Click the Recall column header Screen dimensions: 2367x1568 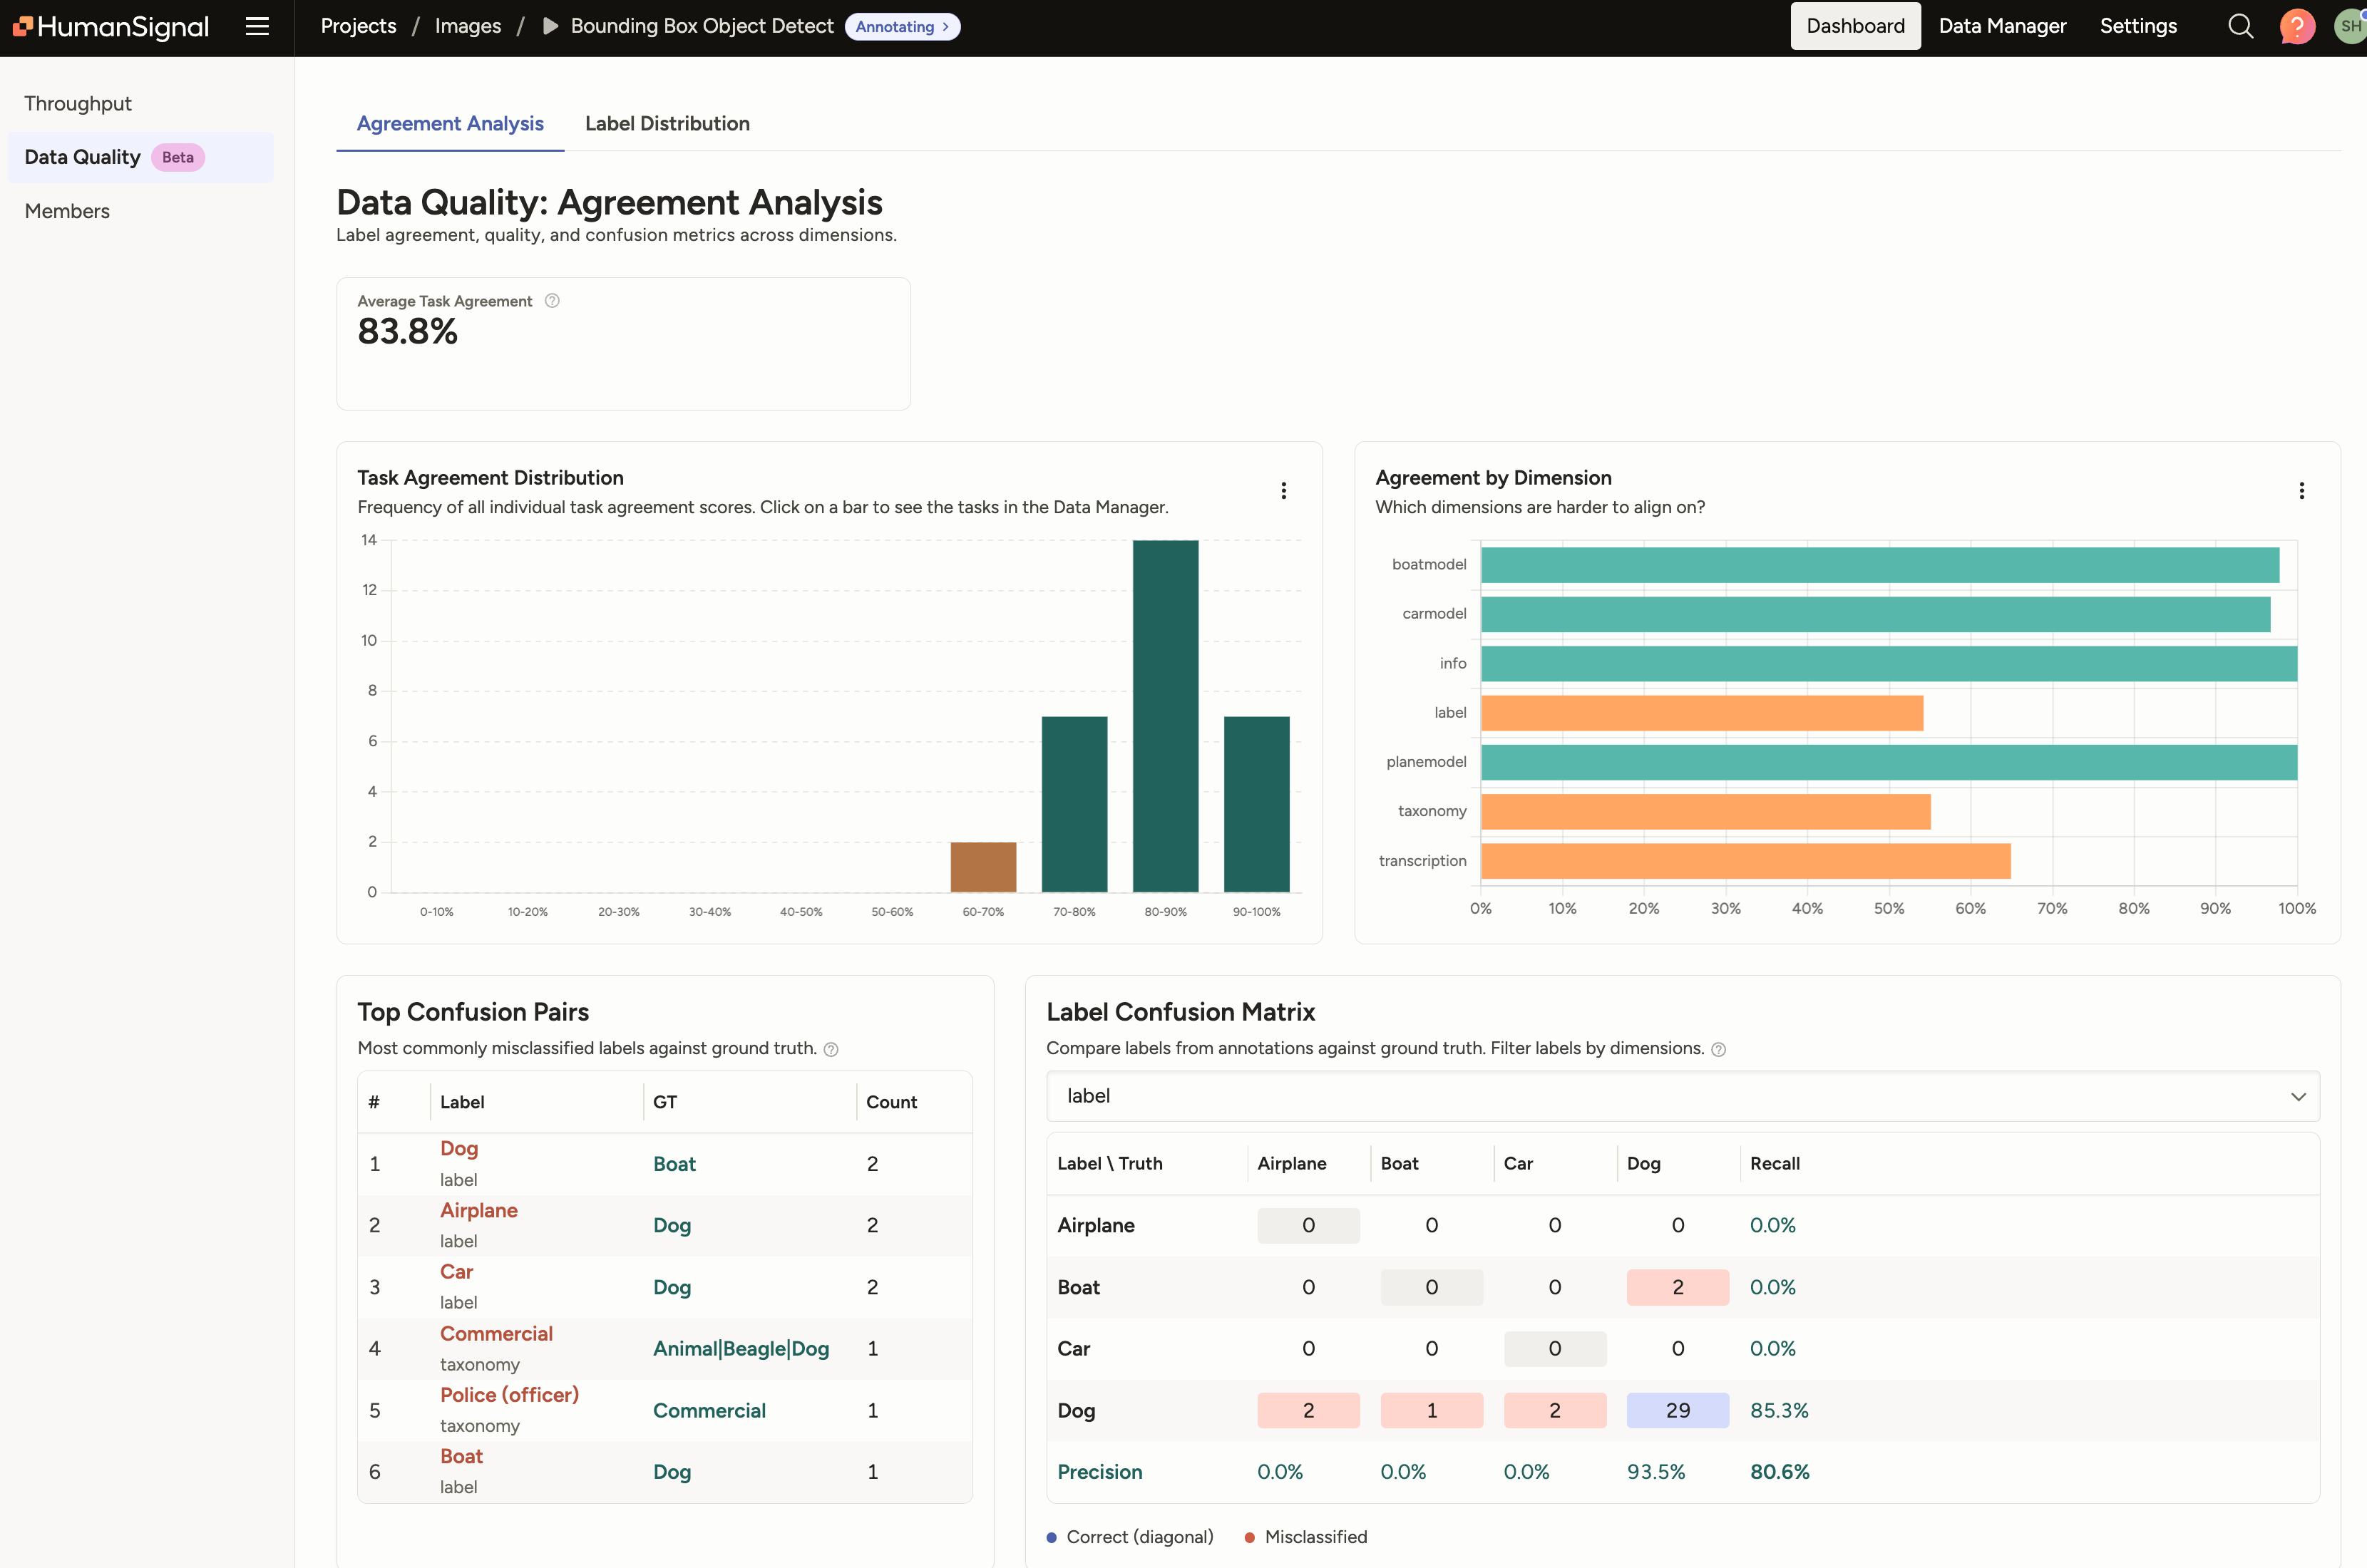pos(1775,1164)
